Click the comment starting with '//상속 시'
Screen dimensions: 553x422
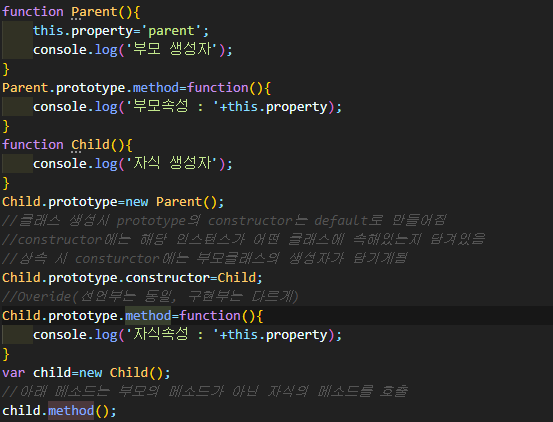[205, 259]
